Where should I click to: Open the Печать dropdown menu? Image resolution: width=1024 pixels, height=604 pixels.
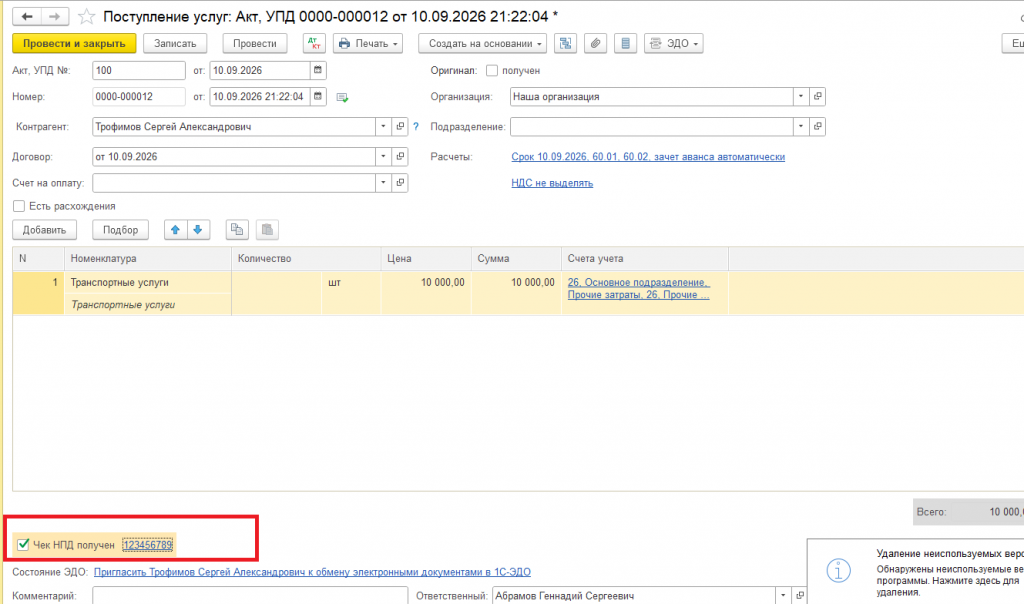pyautogui.click(x=368, y=44)
